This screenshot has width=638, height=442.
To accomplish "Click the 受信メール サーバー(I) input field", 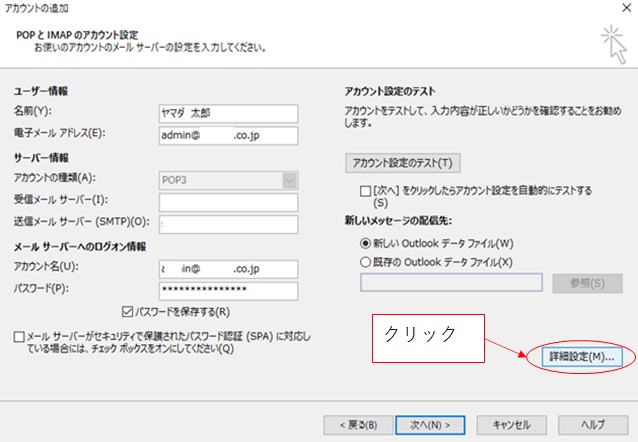I will pos(228,202).
